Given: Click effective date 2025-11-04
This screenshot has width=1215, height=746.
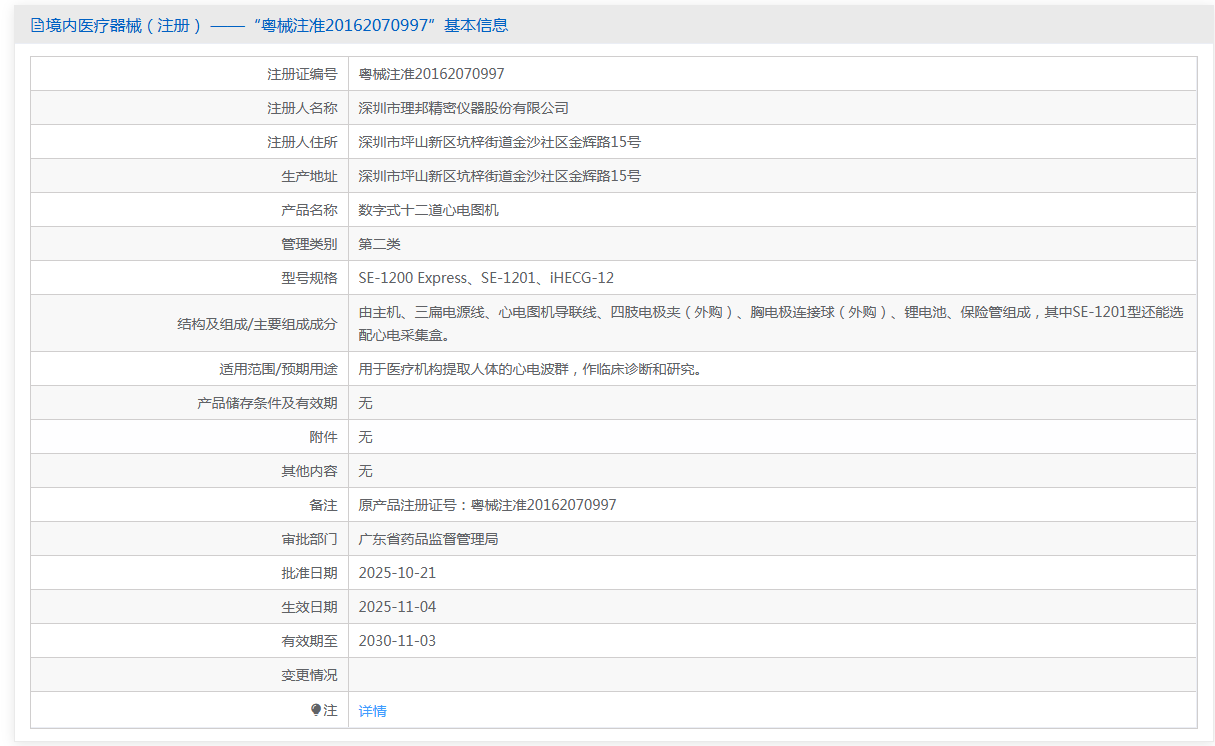Looking at the screenshot, I should [397, 607].
